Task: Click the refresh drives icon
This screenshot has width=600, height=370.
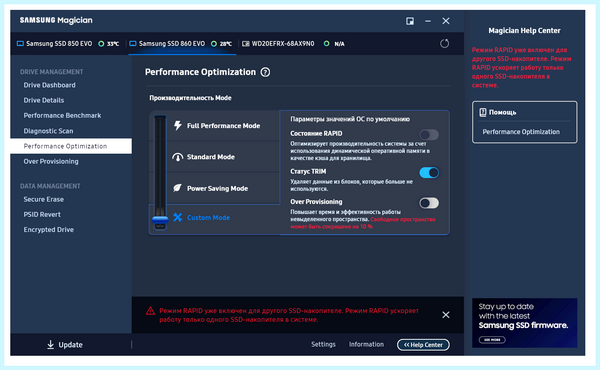Action: tap(444, 44)
